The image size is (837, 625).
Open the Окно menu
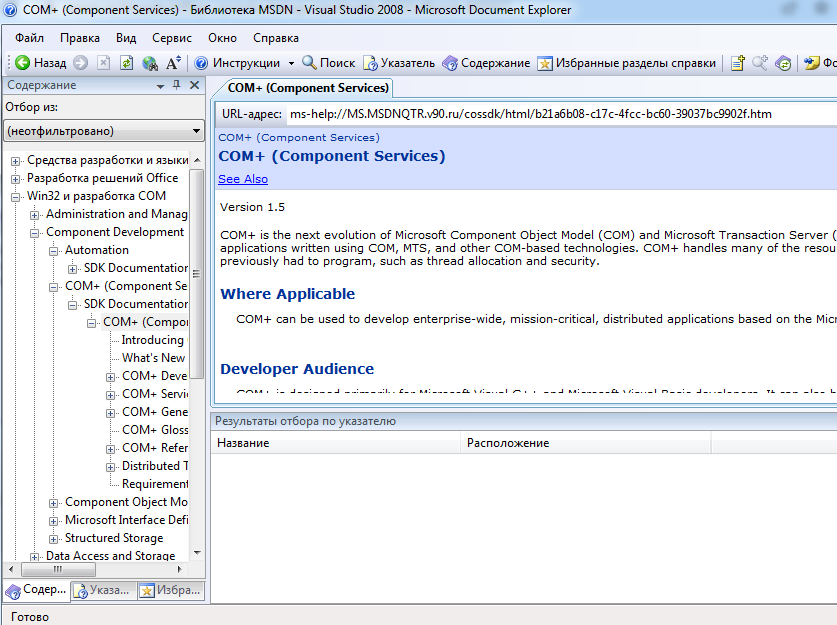(223, 38)
